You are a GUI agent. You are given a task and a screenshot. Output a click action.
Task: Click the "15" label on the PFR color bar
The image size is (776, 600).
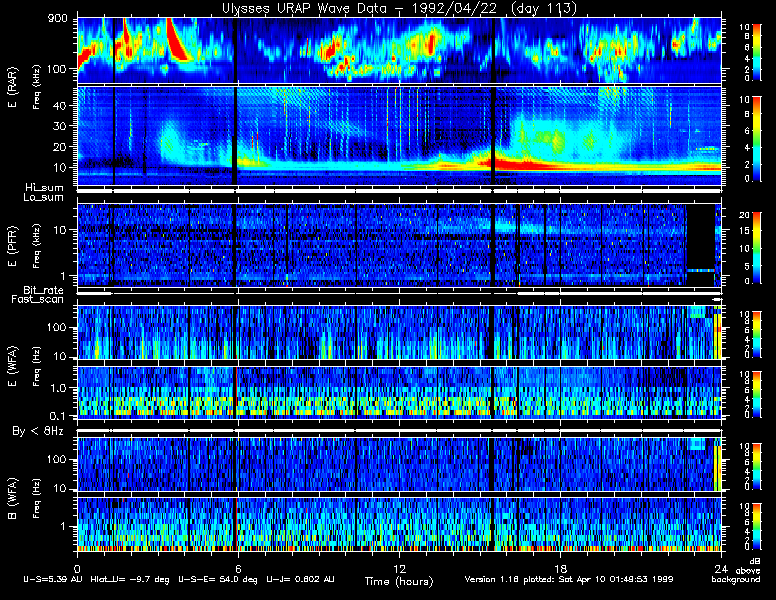pyautogui.click(x=744, y=231)
